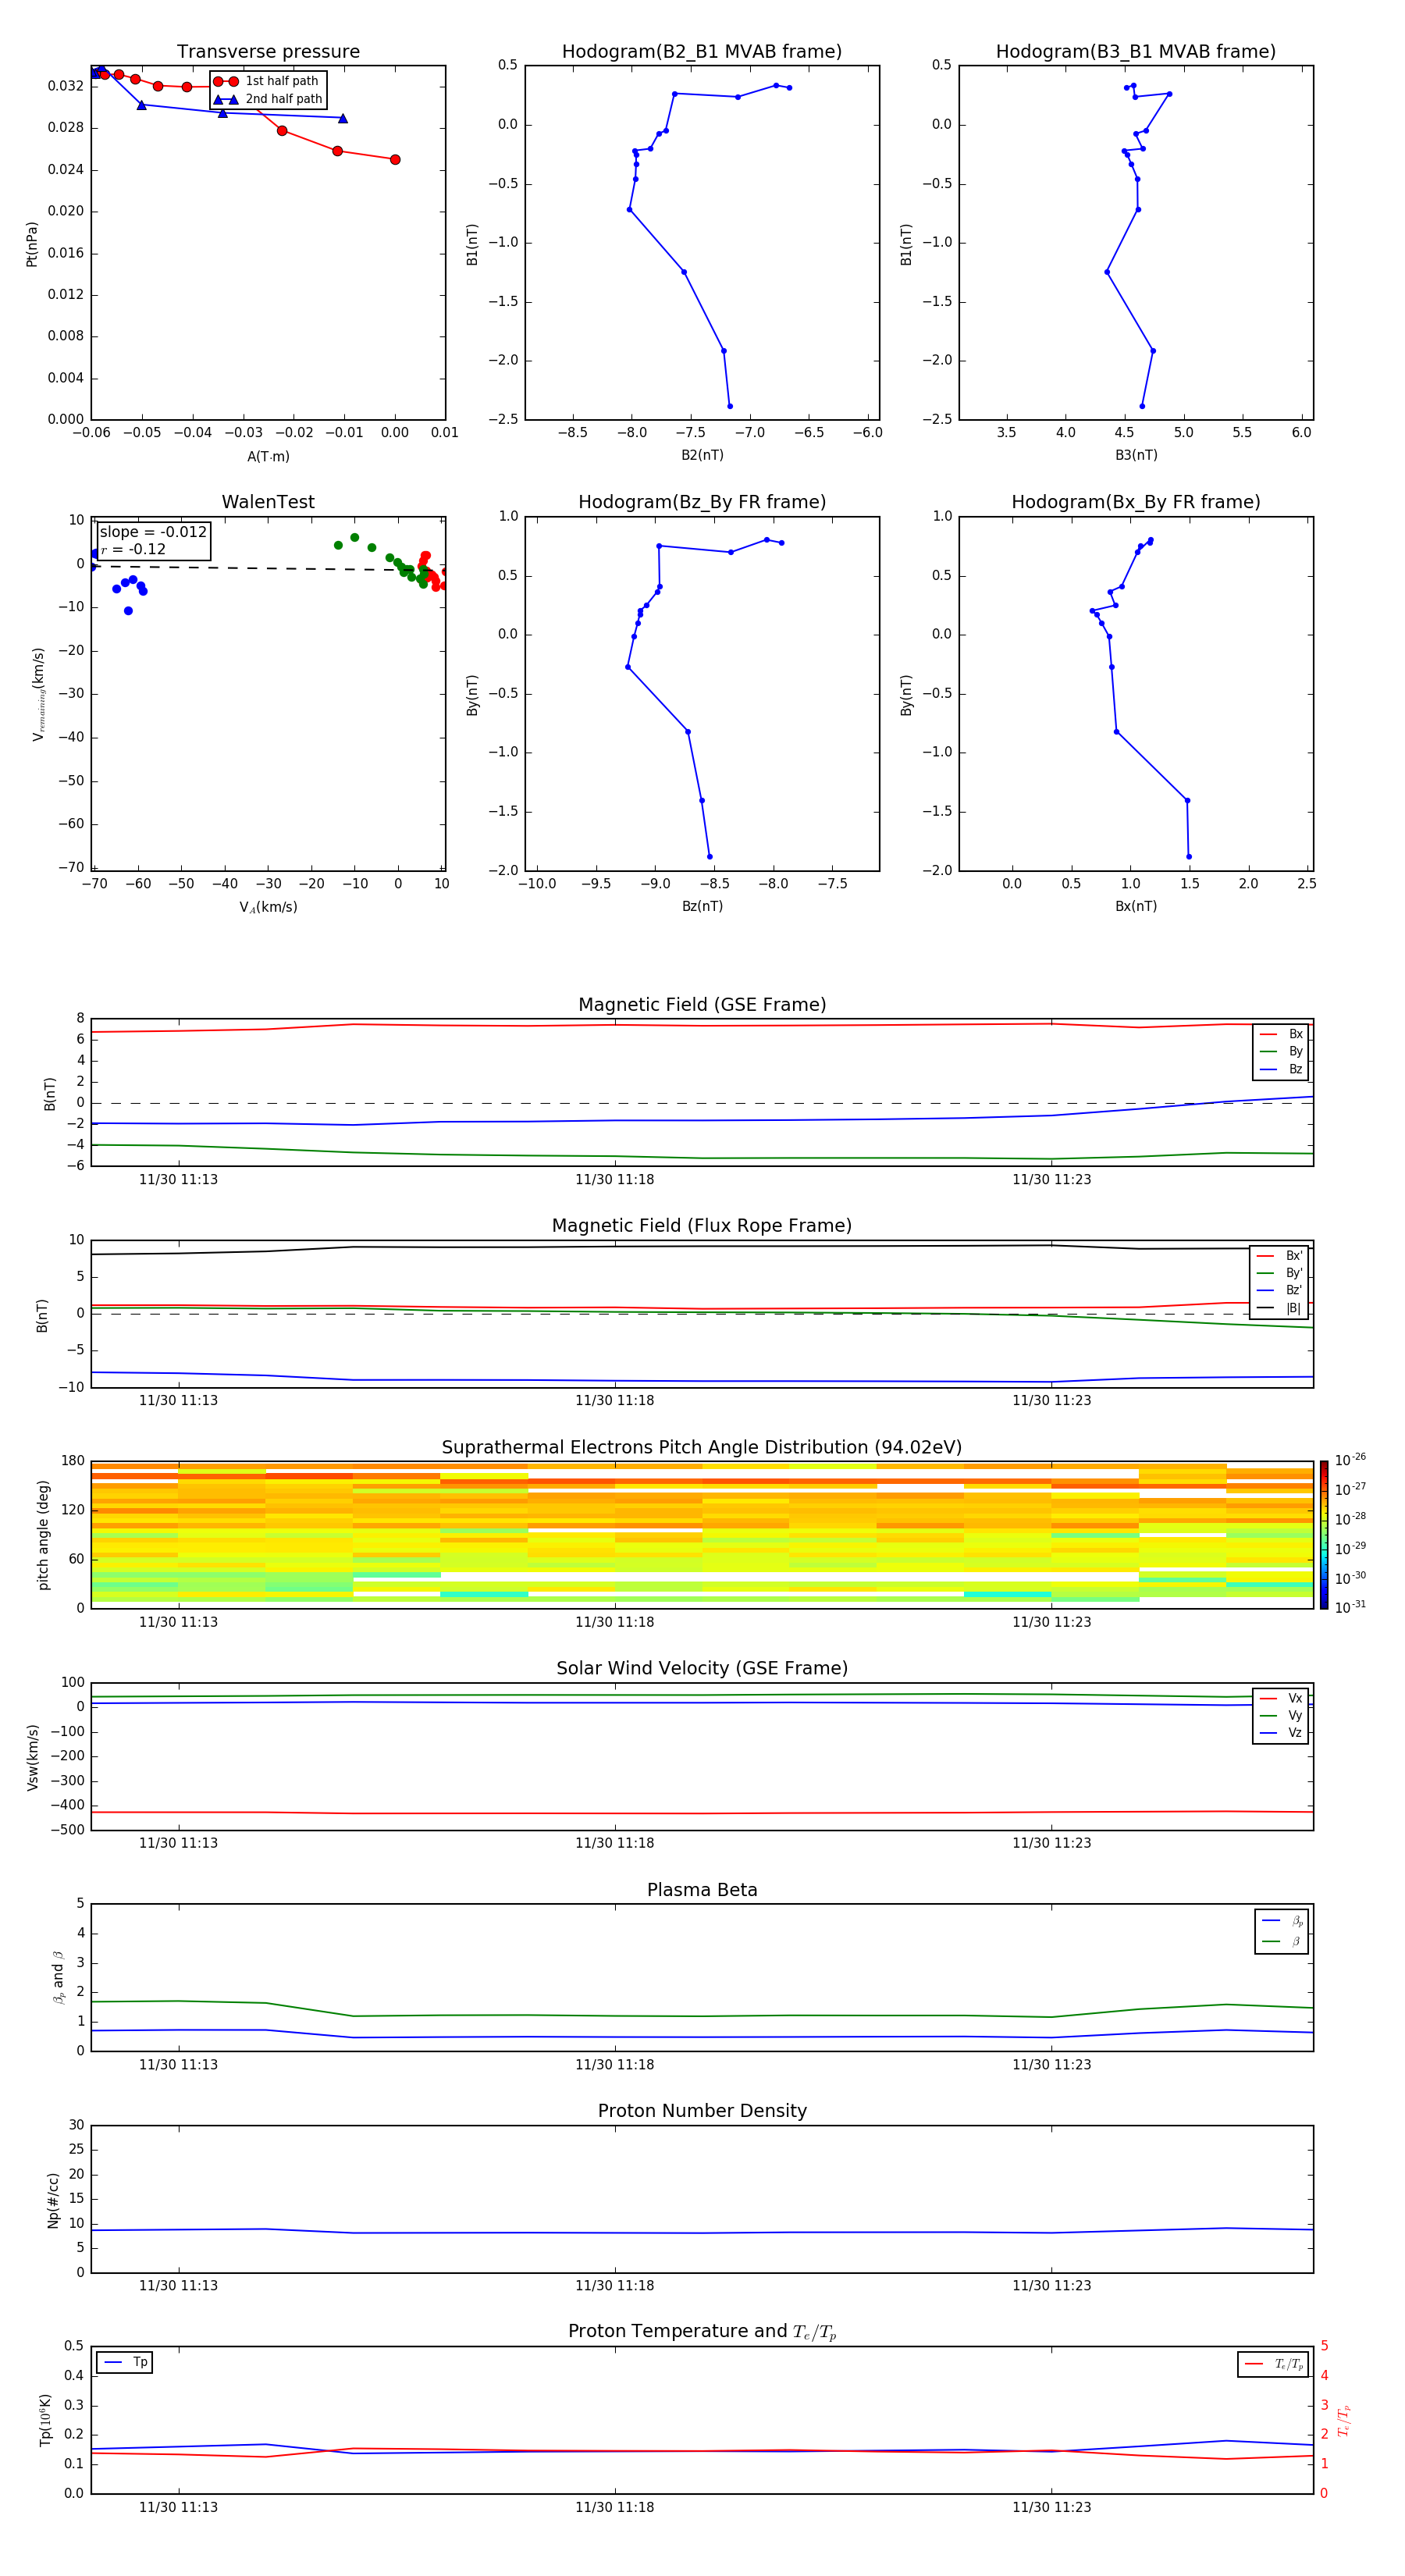Click the pitch angle colorbar
Viewport: 1405px width, 2576px height.
pos(1324,1535)
